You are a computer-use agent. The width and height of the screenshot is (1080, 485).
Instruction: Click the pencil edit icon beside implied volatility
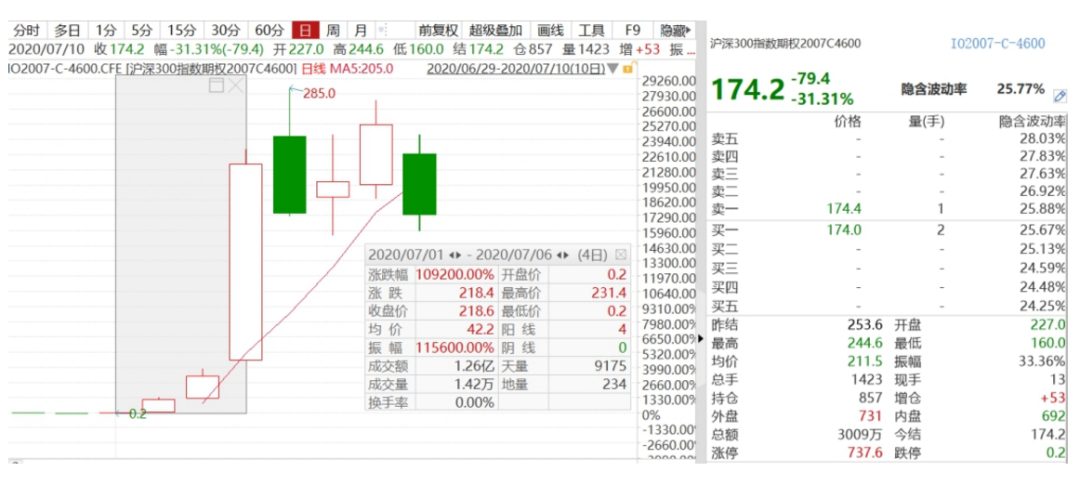1060,96
